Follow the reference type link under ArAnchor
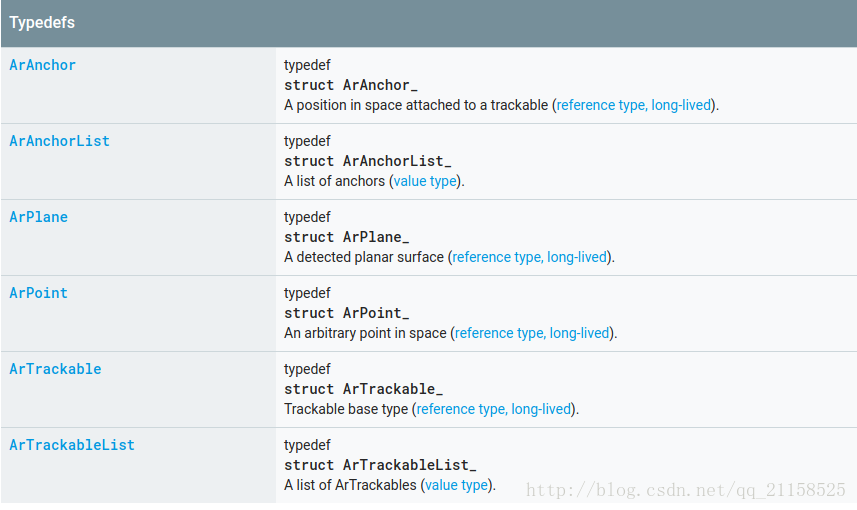The width and height of the screenshot is (857, 510). [633, 105]
